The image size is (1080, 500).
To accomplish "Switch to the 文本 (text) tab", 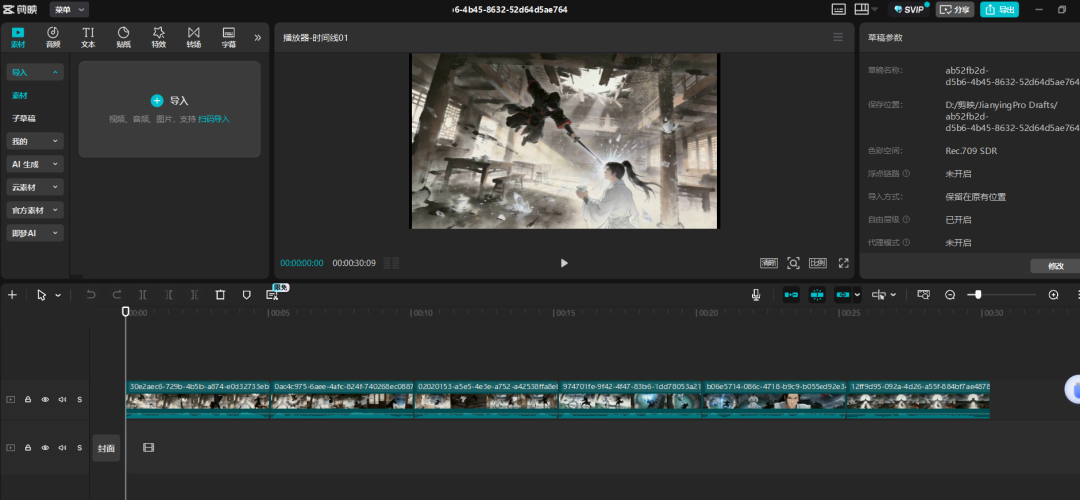I will point(88,37).
